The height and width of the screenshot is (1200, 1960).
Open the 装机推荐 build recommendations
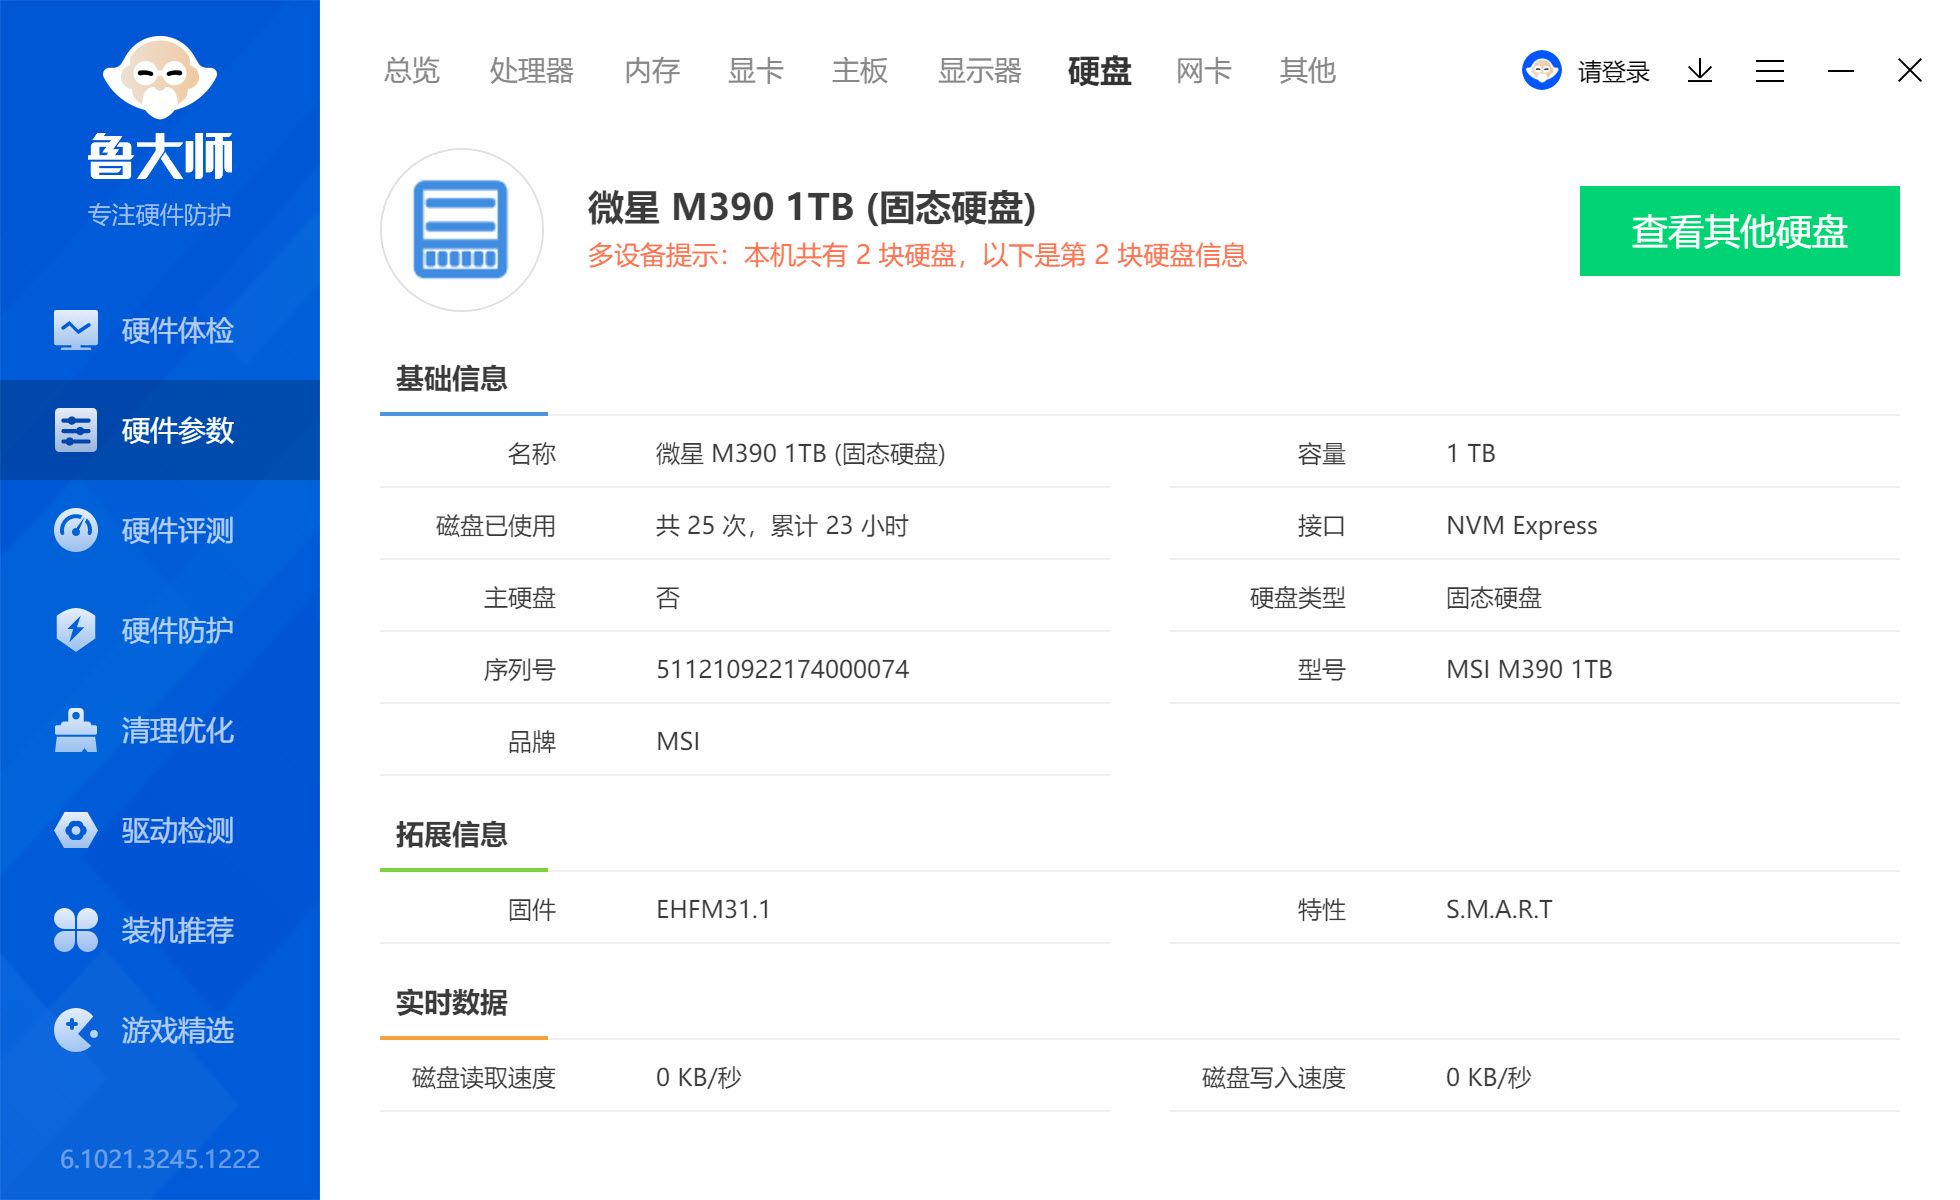click(x=160, y=930)
